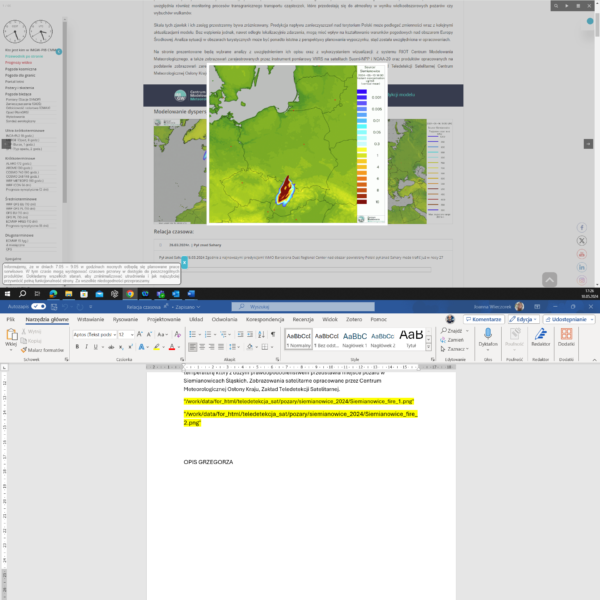
Task: Toggle superscript formatting
Action: [130, 347]
